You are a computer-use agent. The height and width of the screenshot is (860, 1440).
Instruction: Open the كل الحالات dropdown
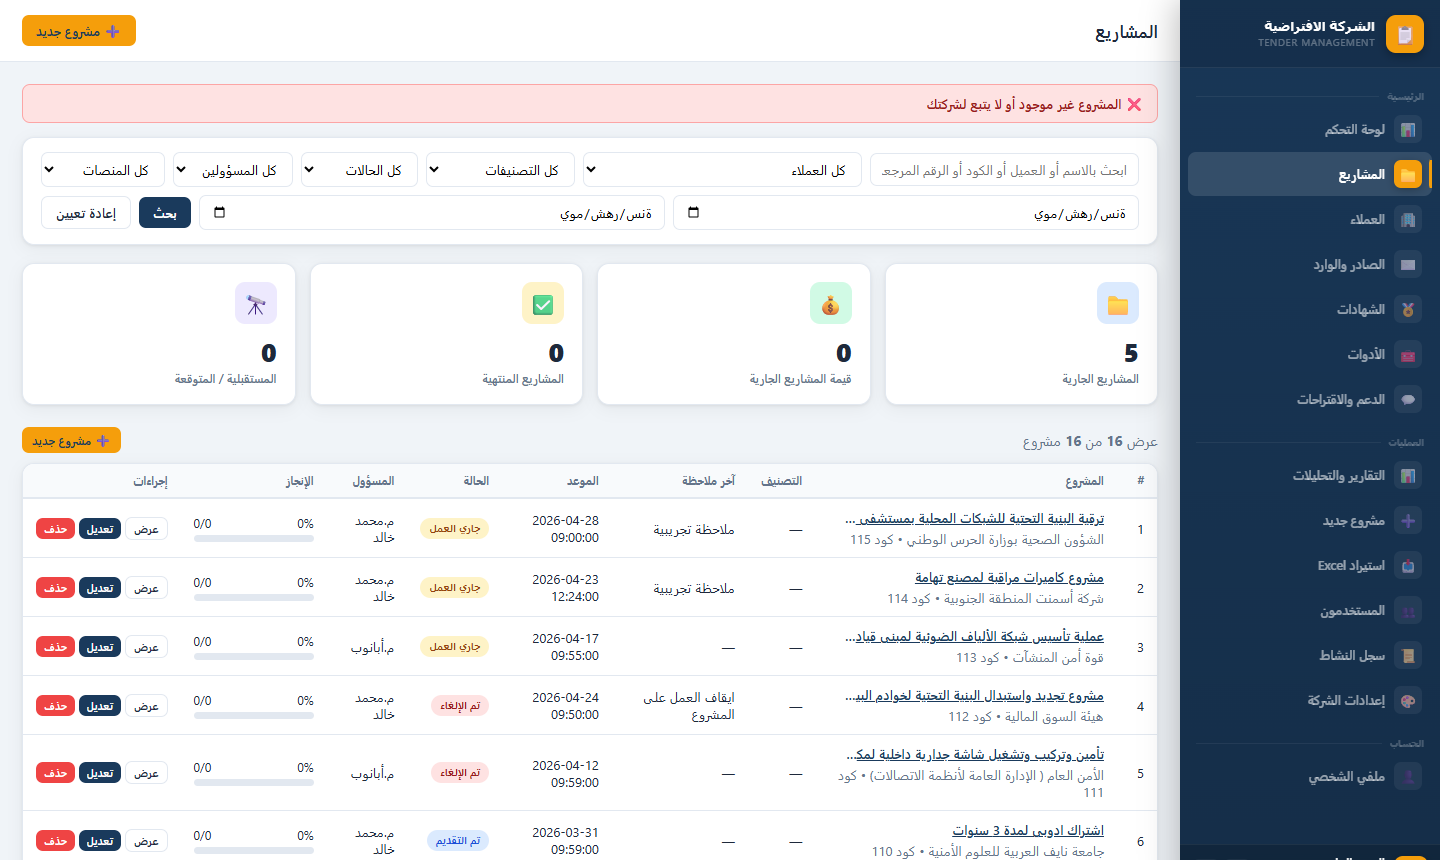click(x=359, y=170)
